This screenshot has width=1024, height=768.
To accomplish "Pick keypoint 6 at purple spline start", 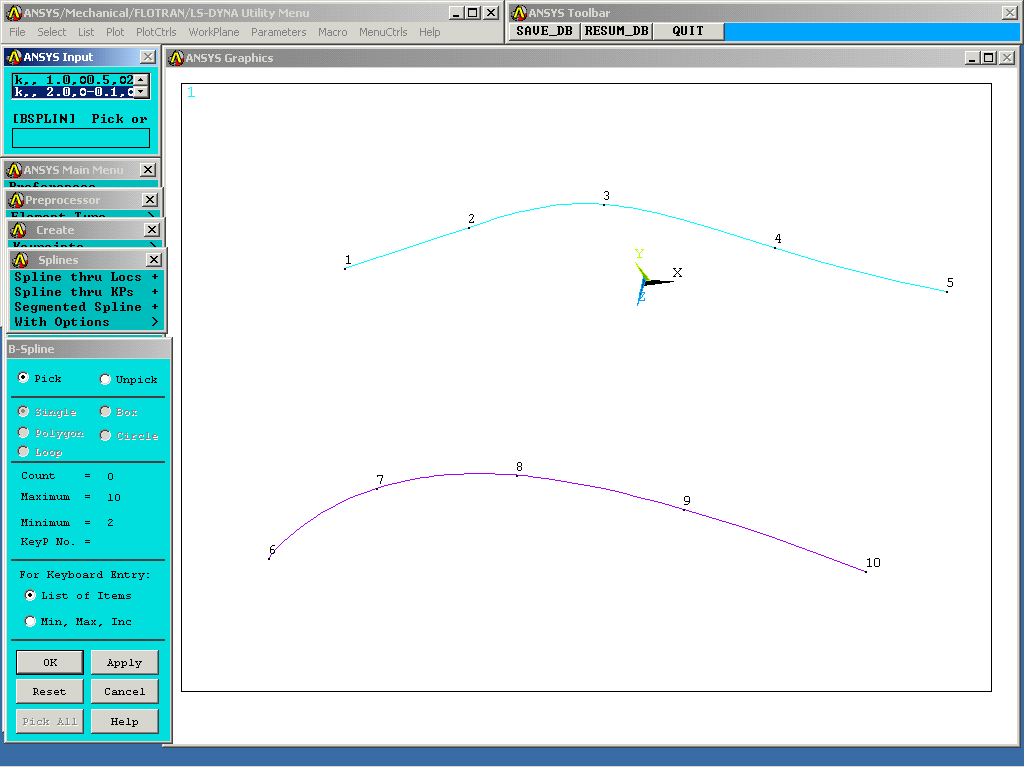I will point(269,558).
